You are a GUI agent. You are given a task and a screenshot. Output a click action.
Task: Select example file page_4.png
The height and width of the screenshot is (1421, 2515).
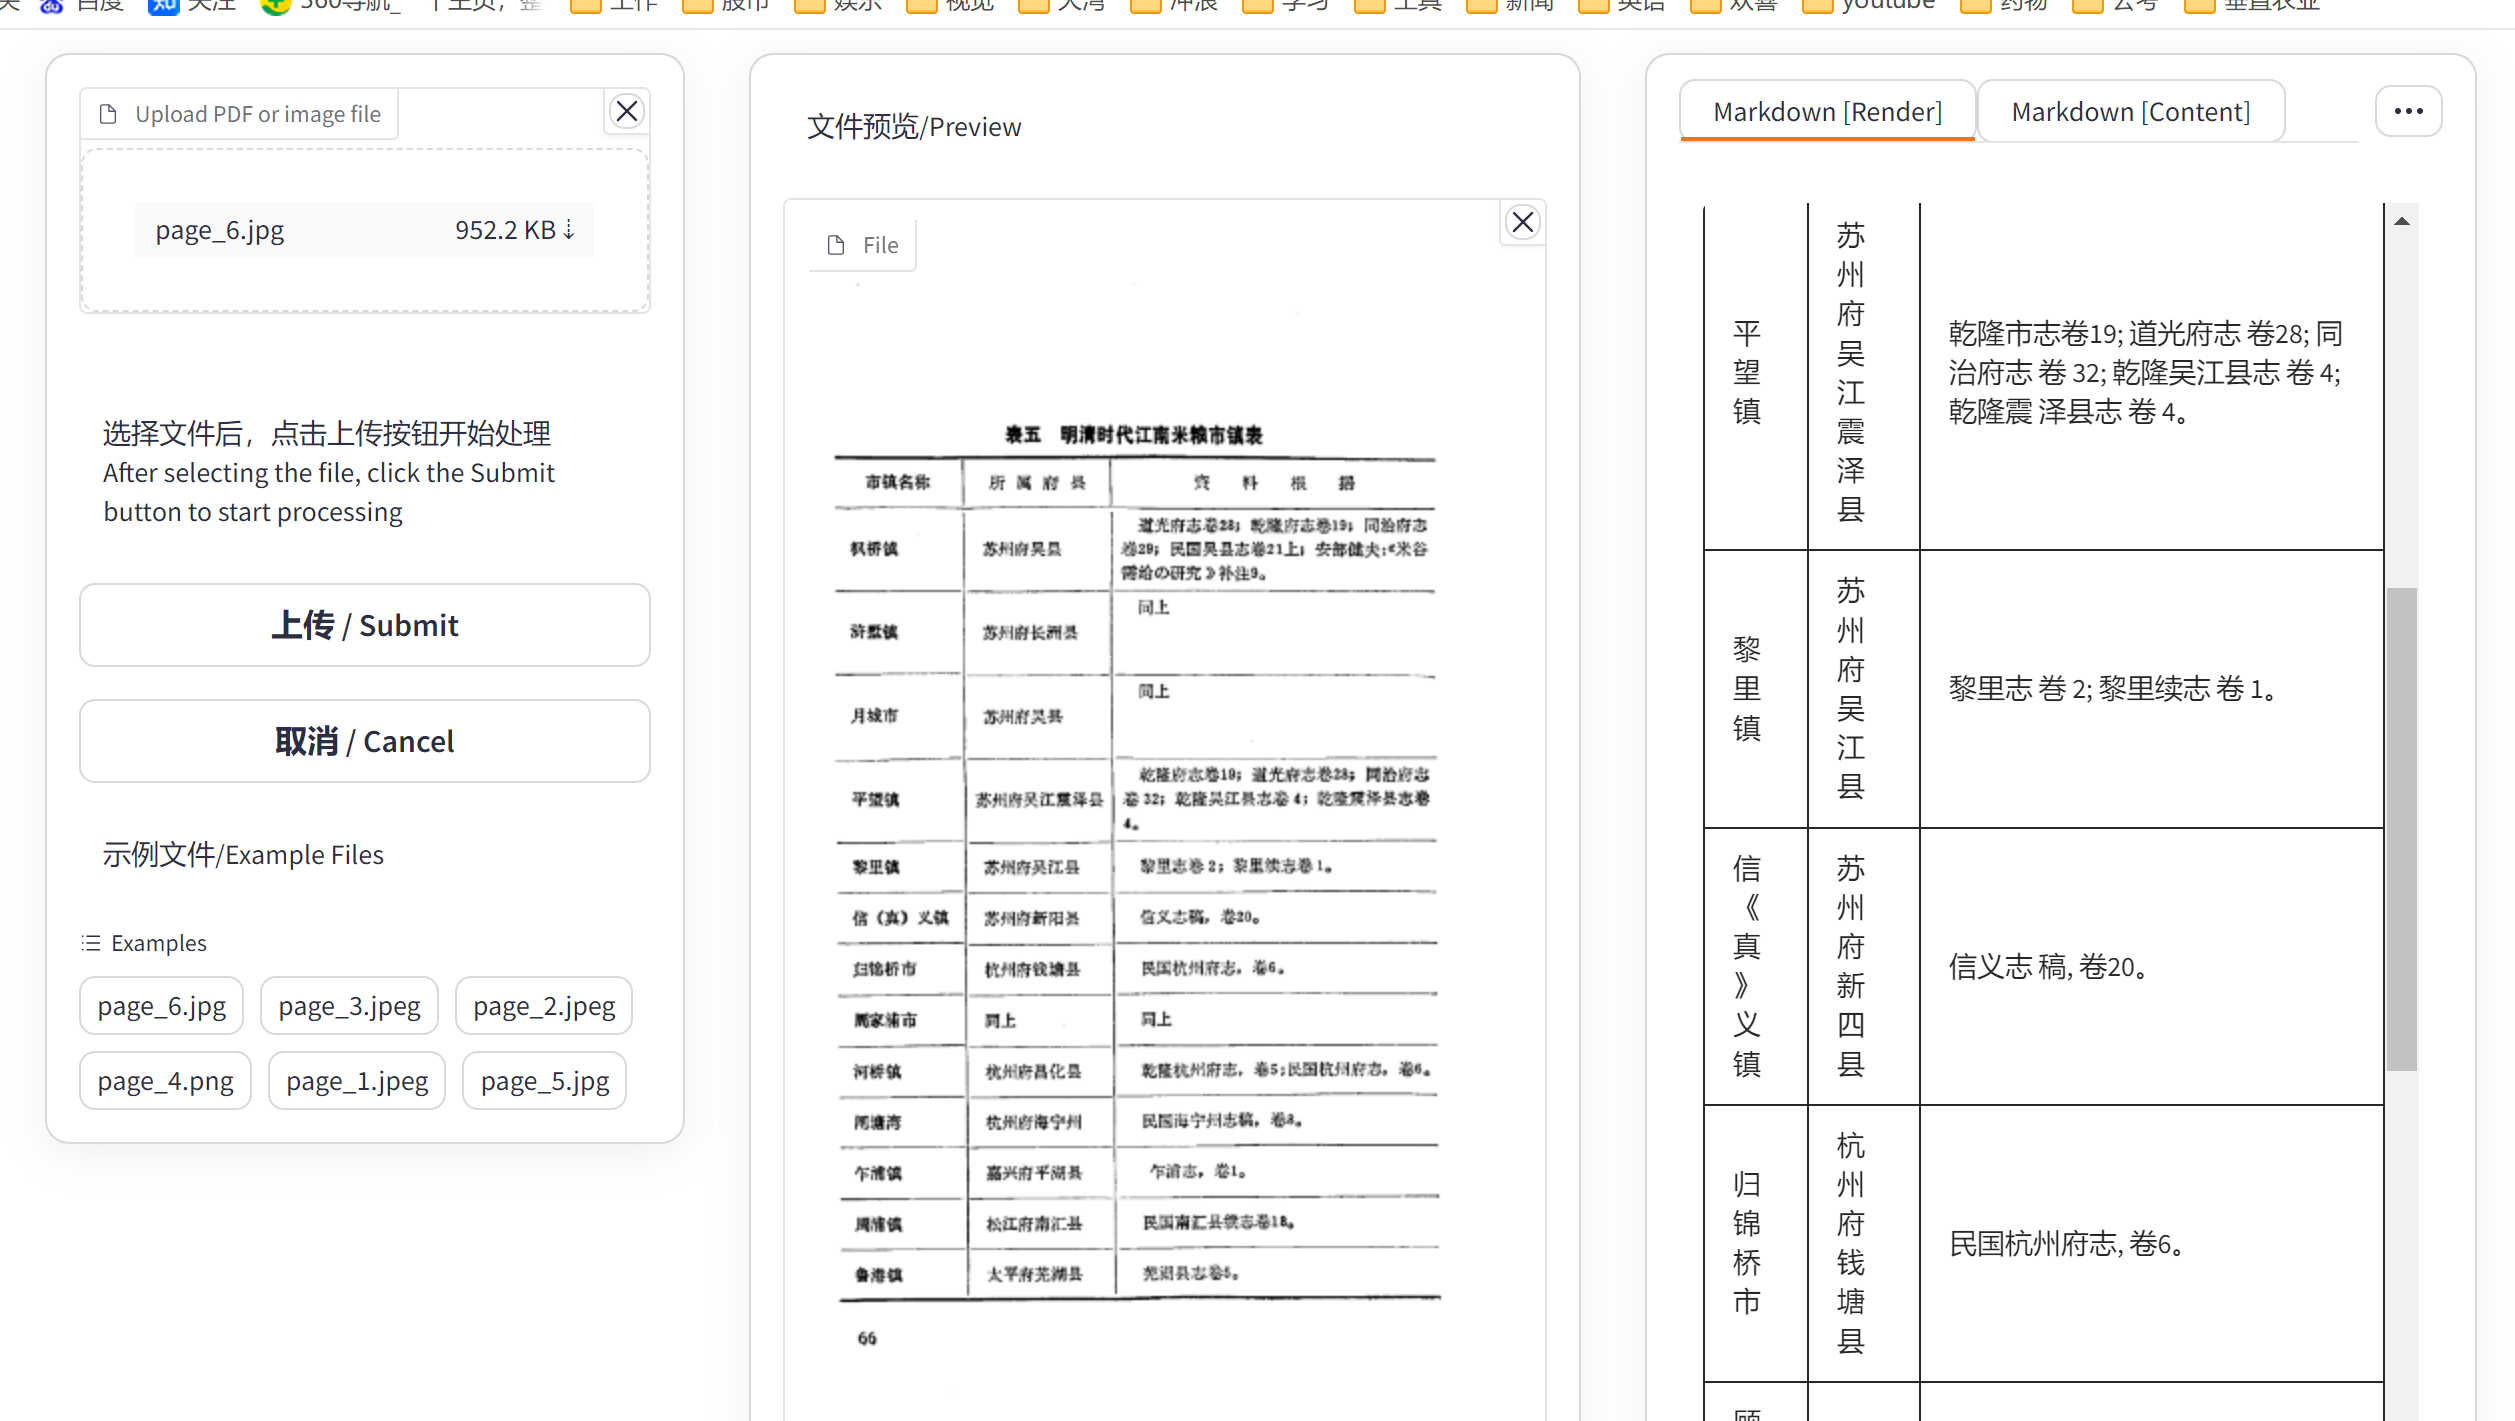[x=164, y=1080]
